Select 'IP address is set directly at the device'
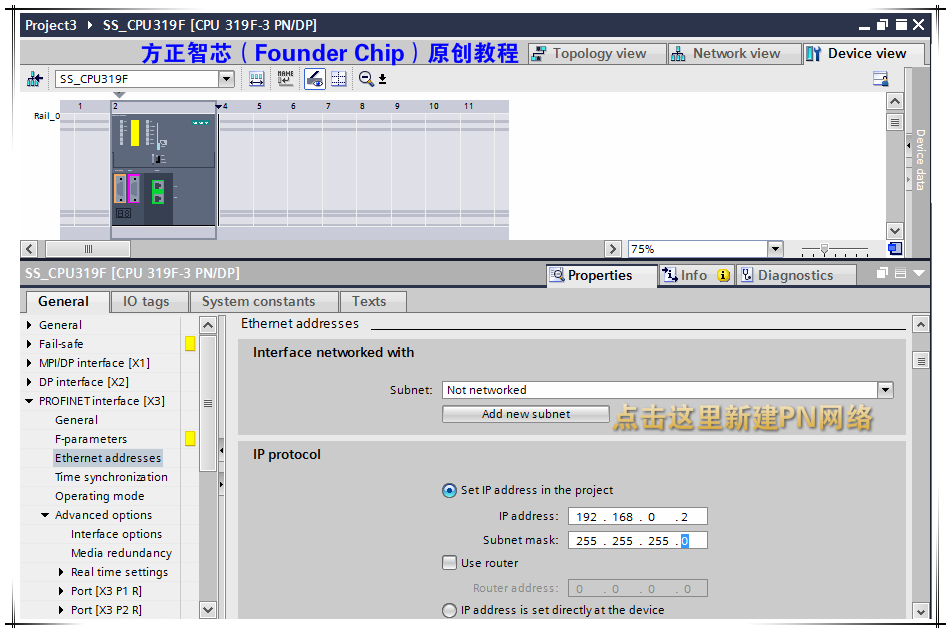The height and width of the screenshot is (633, 951). 450,610
